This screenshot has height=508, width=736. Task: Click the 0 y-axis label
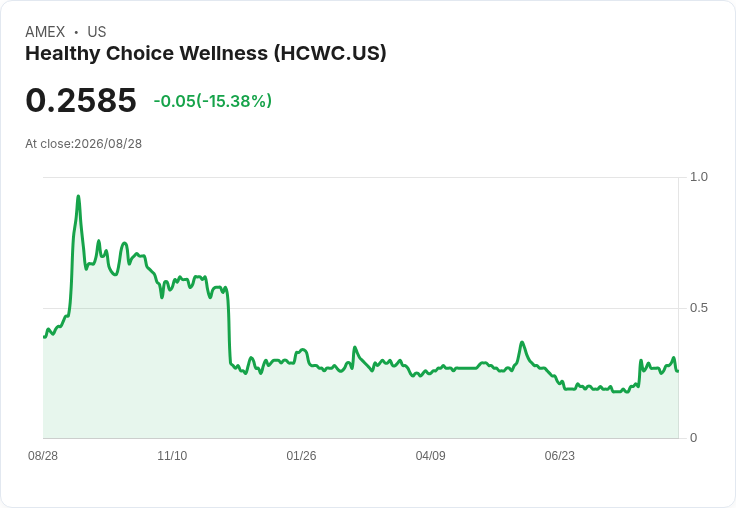point(693,438)
